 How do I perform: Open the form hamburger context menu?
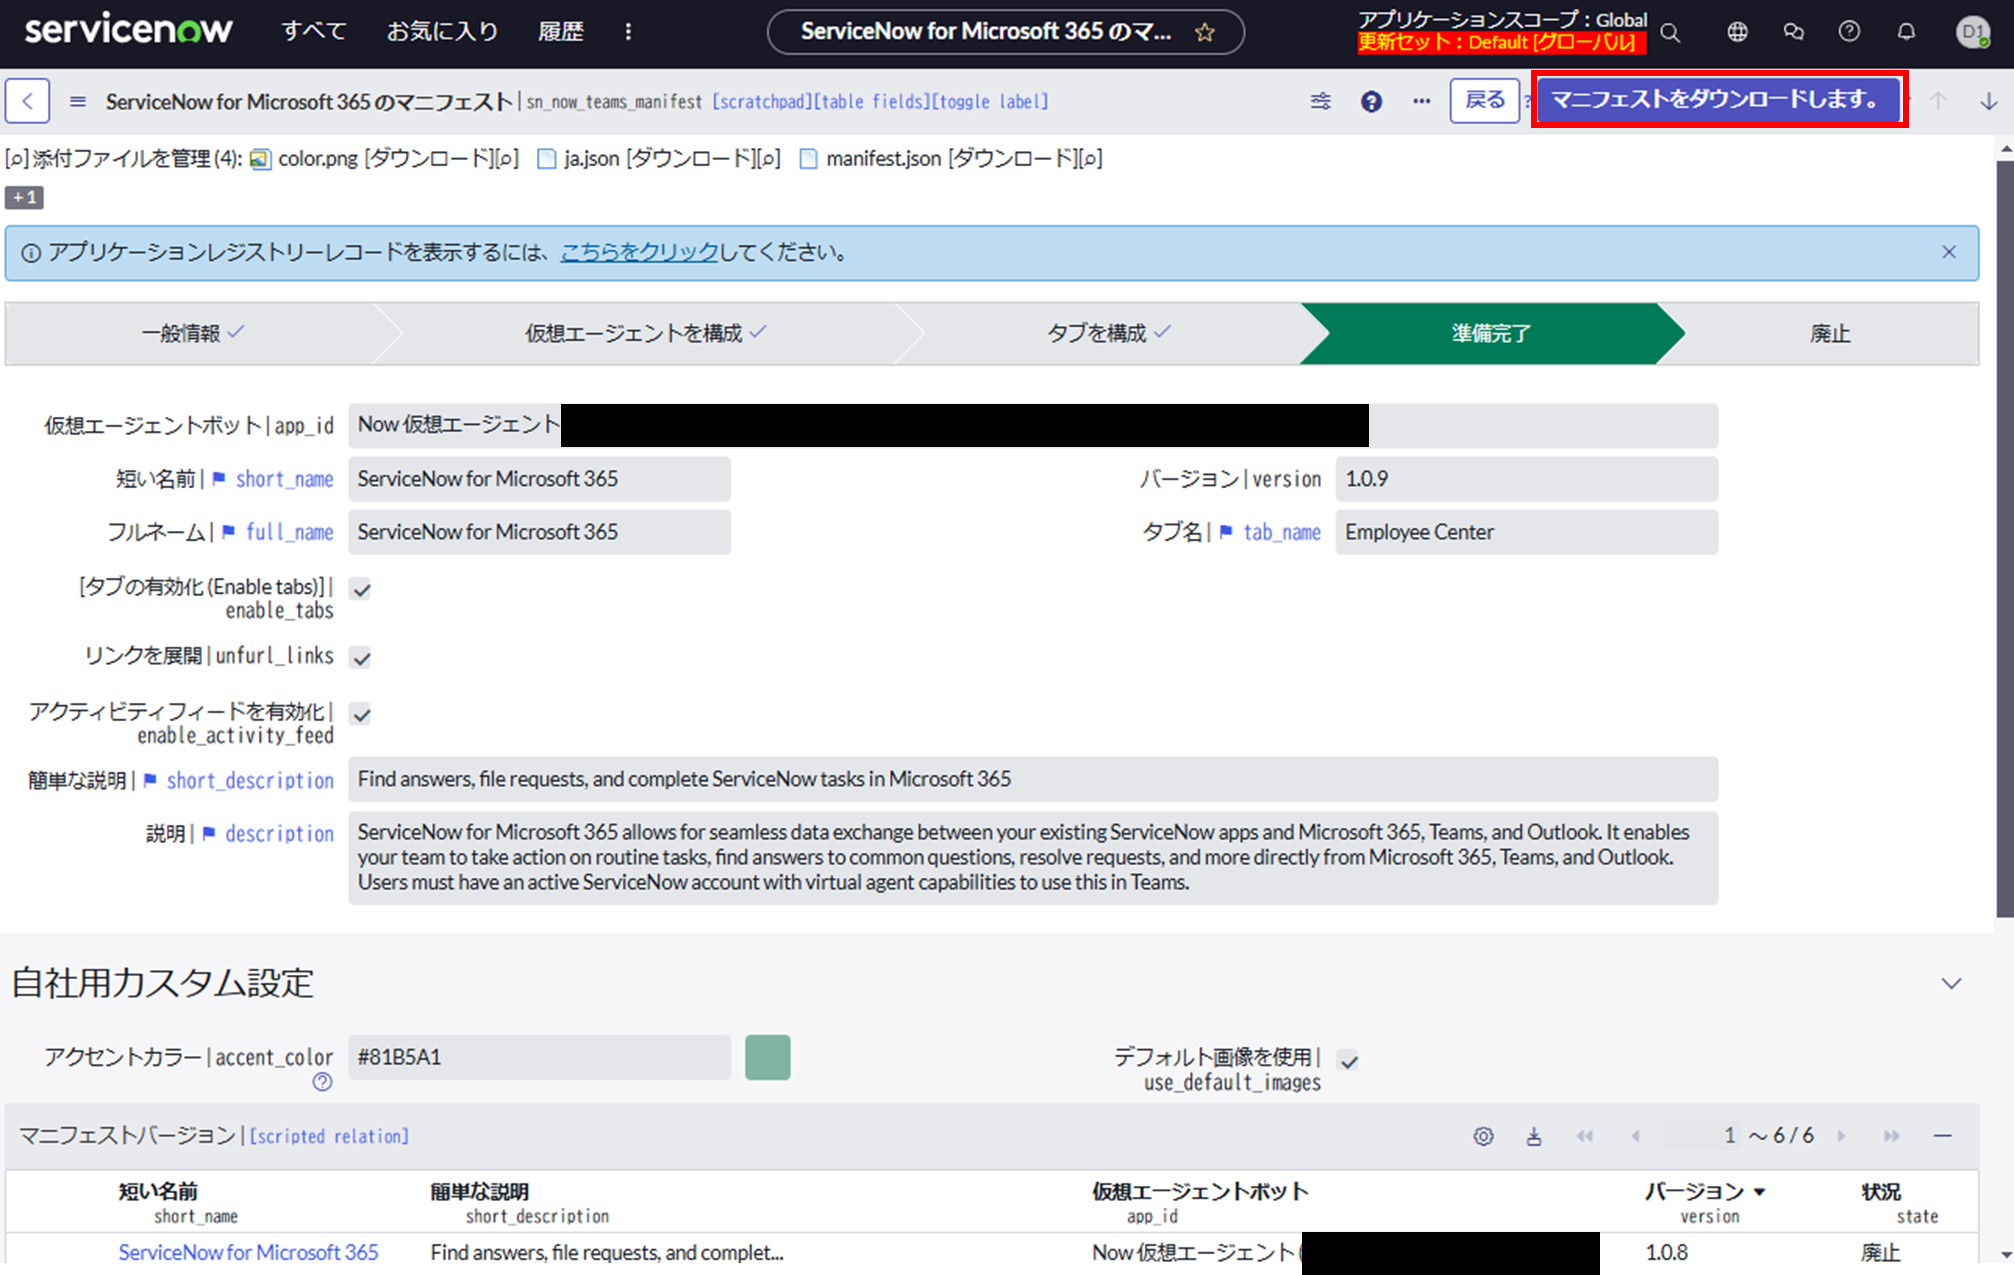(x=78, y=101)
